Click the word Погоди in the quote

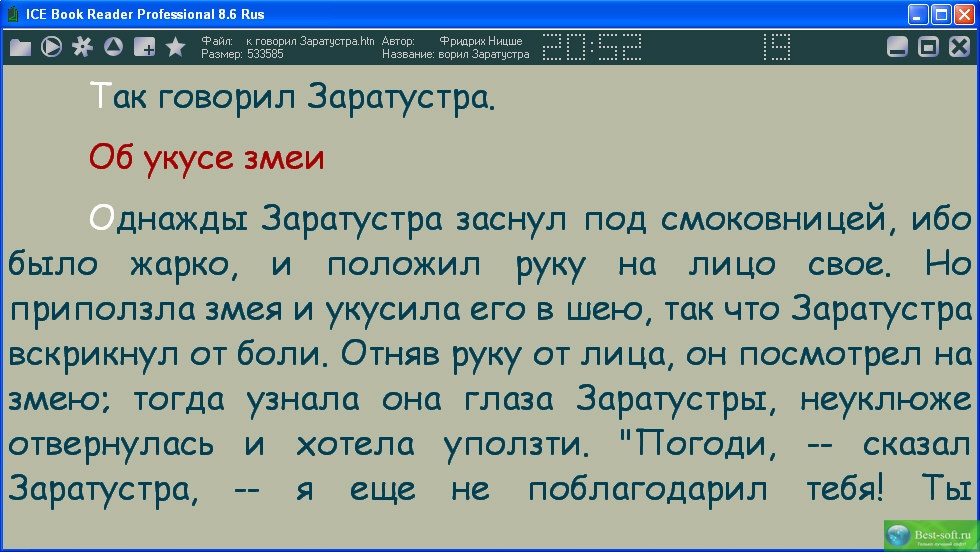(x=701, y=444)
